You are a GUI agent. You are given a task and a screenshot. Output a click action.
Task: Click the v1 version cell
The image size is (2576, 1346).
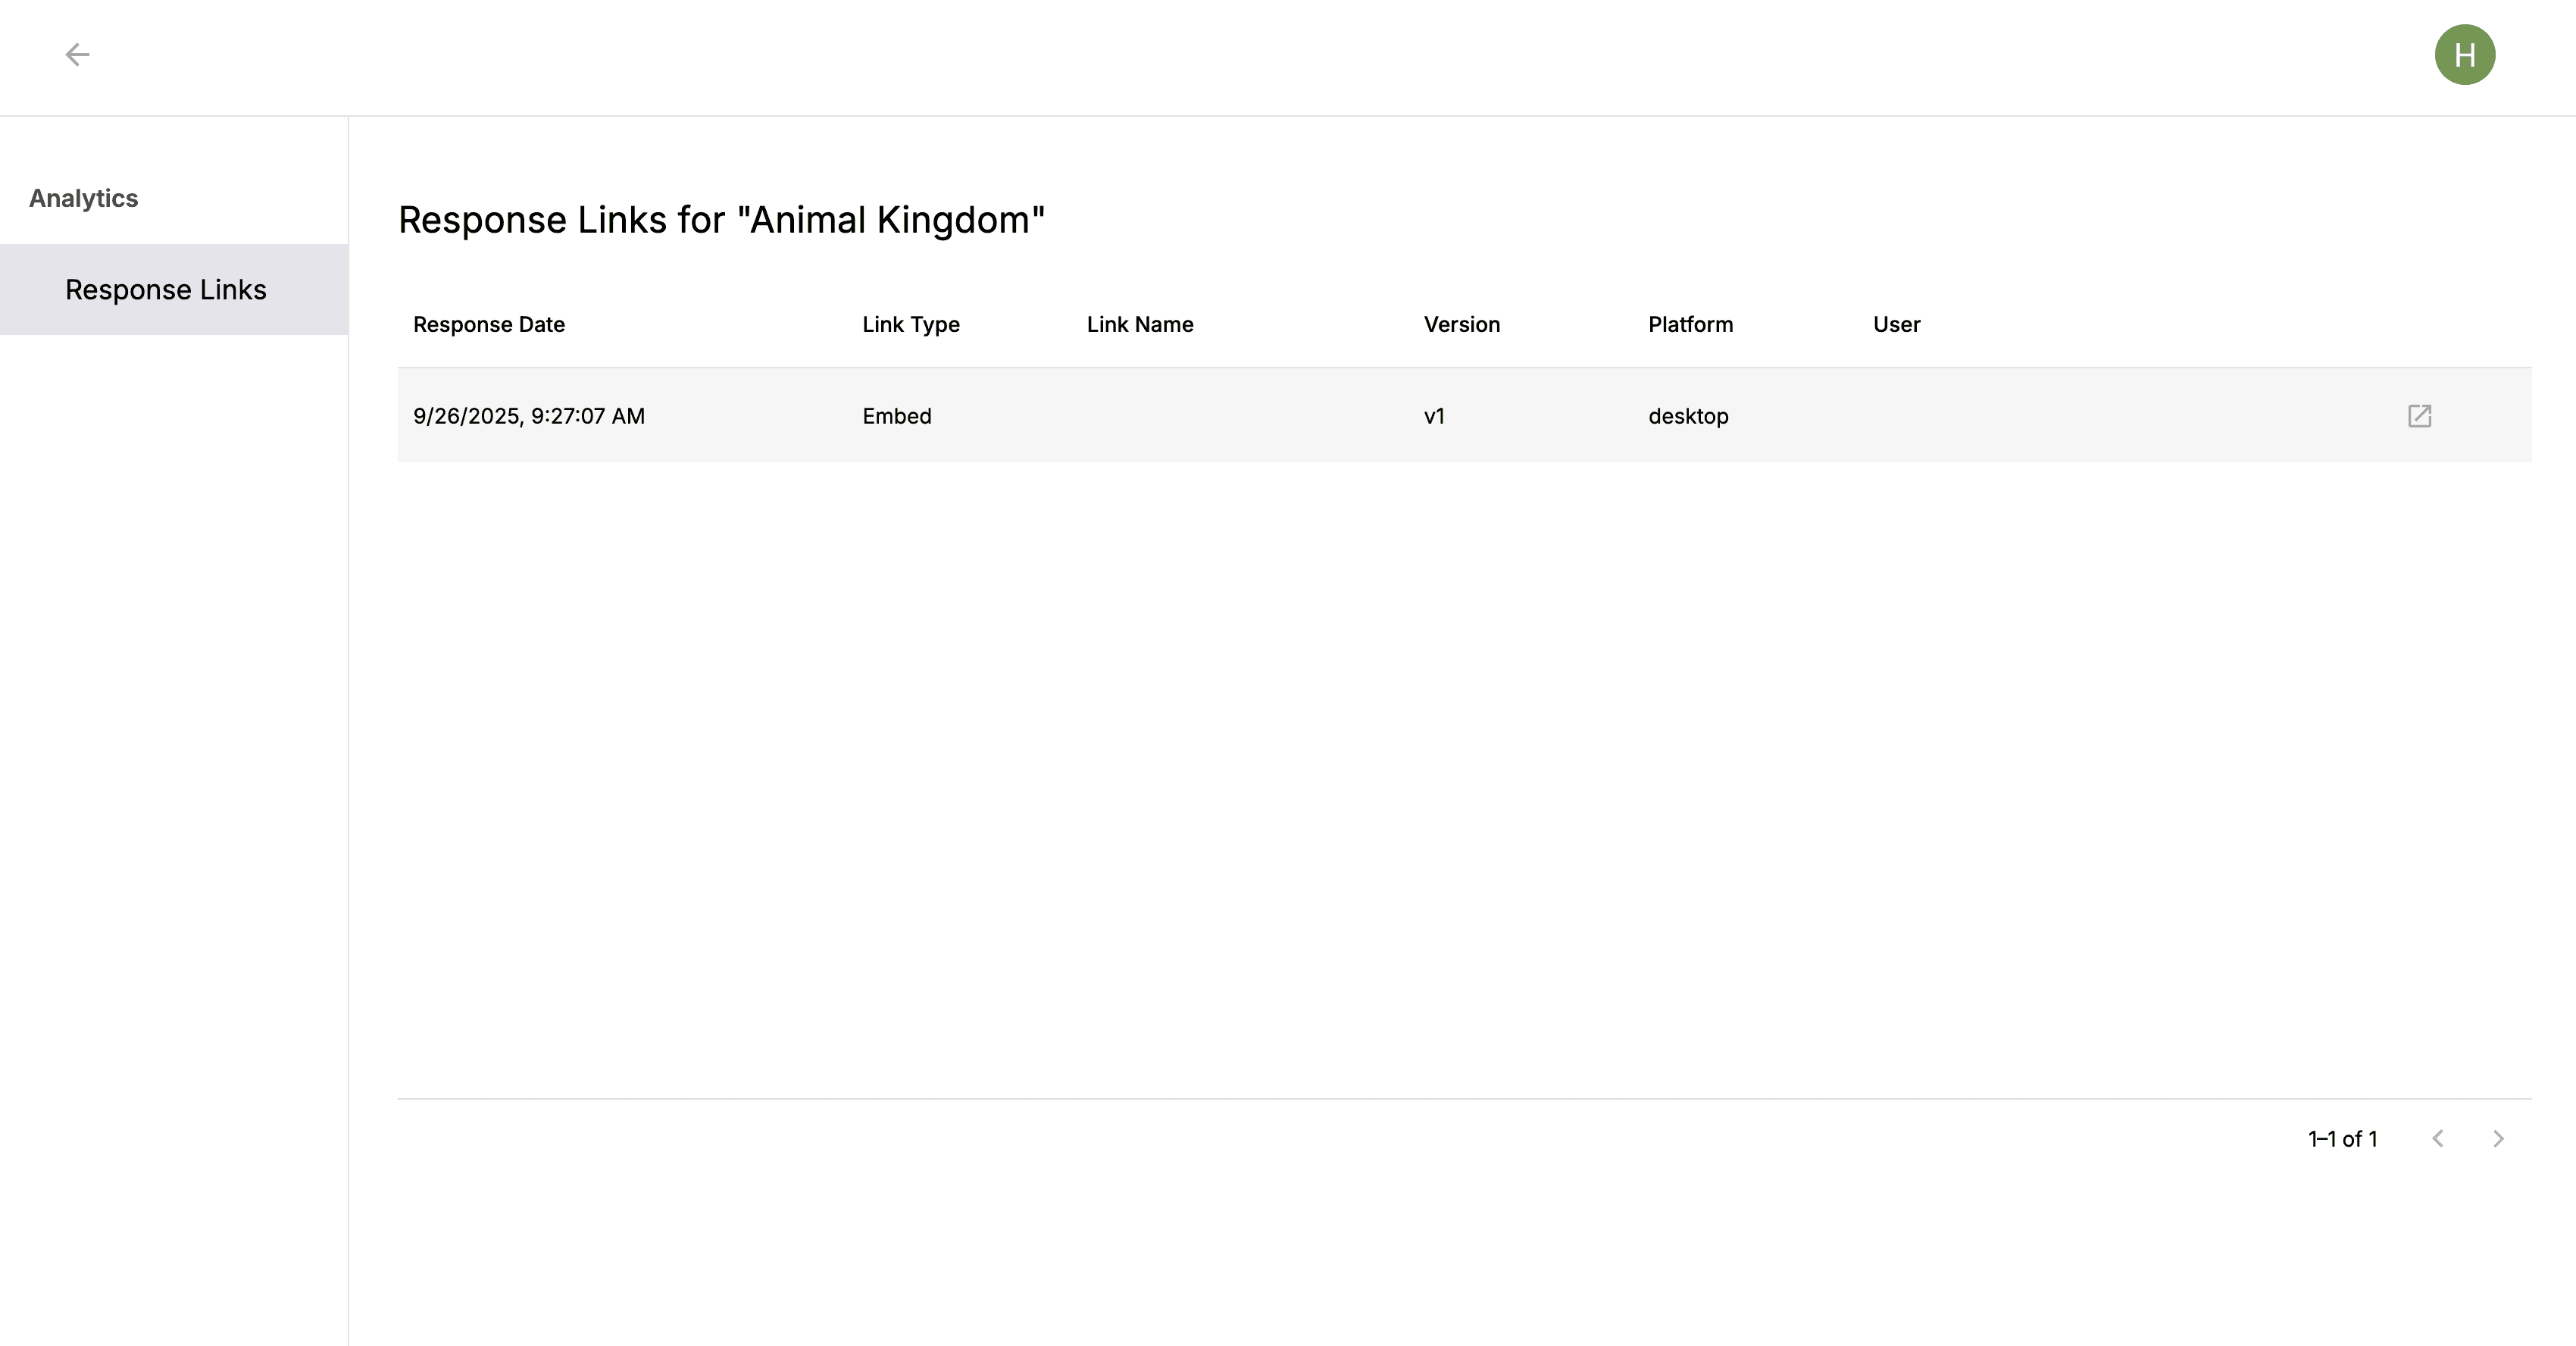1434,416
